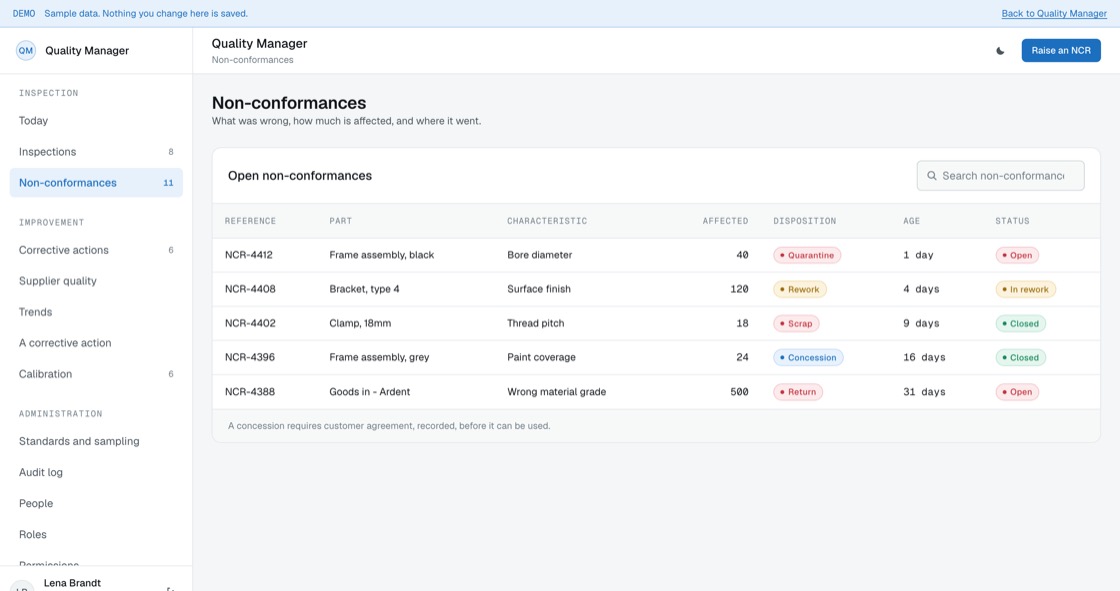Click the '16 days' age value
This screenshot has width=1120, height=591.
coord(924,357)
